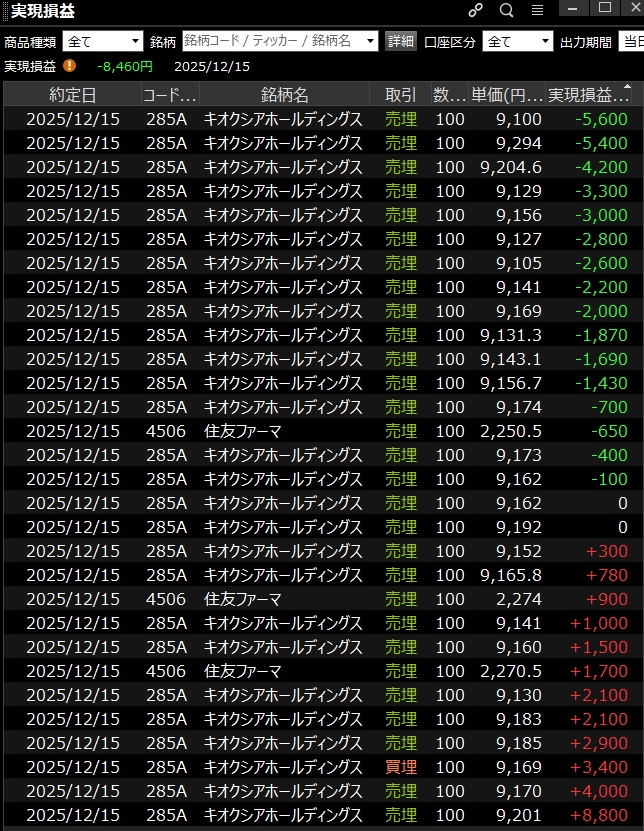Type in the 銘柄コード / ティッカー input field

(270, 42)
